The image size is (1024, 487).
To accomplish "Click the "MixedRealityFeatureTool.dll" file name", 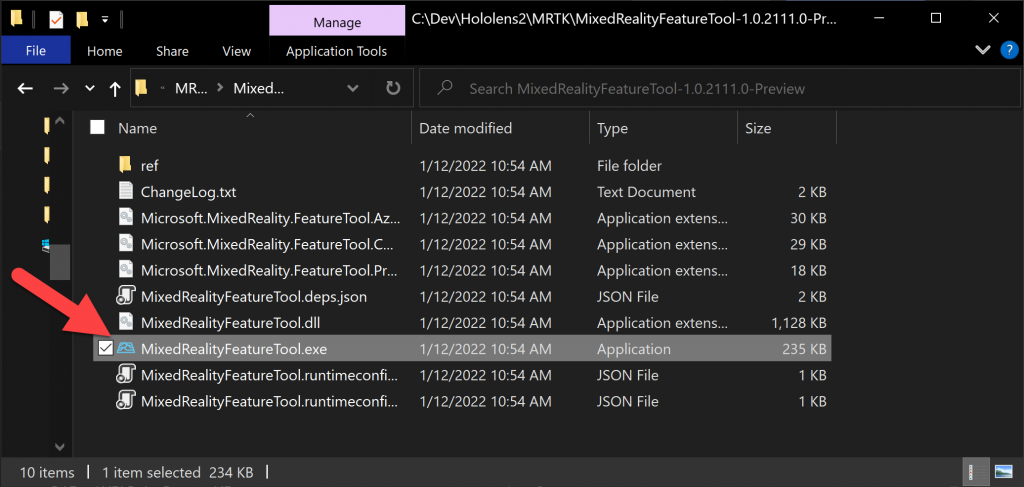I will (230, 322).
